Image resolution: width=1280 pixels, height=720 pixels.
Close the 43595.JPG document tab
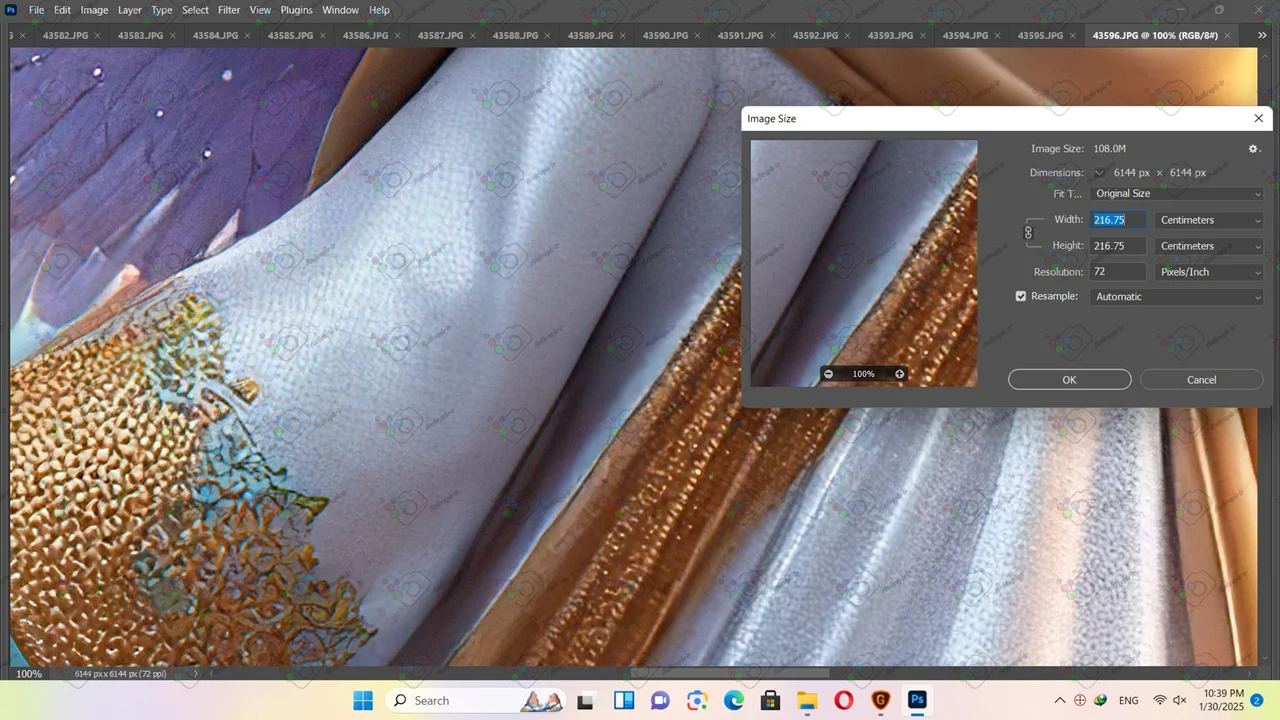point(1073,35)
